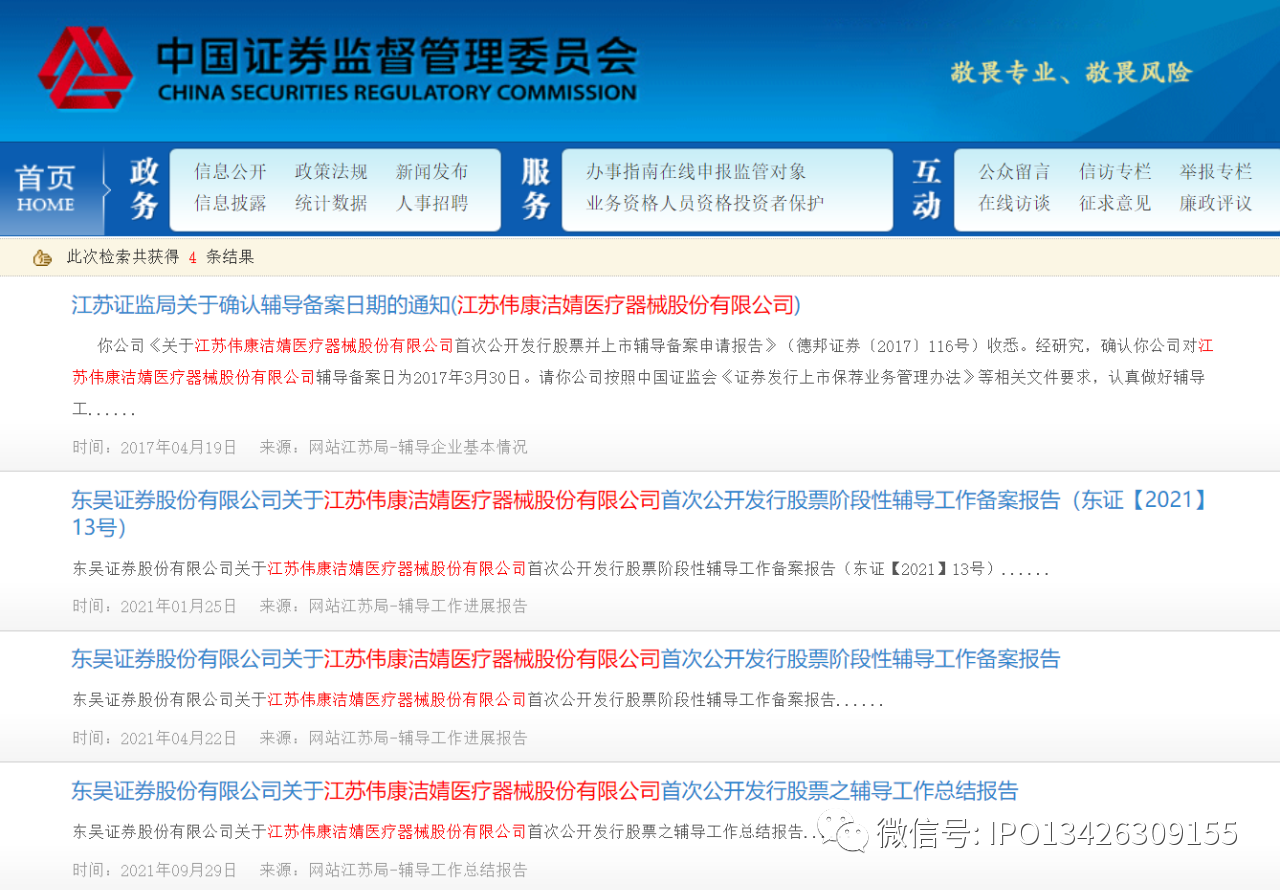Click the CSRC red triangular logo

[85, 67]
